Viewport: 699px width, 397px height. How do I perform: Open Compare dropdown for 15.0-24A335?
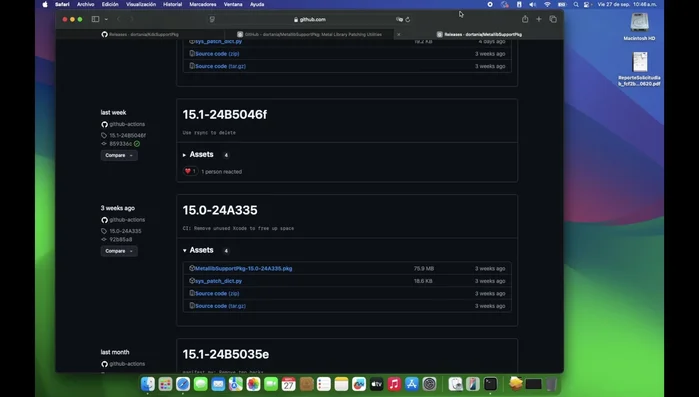tap(119, 251)
